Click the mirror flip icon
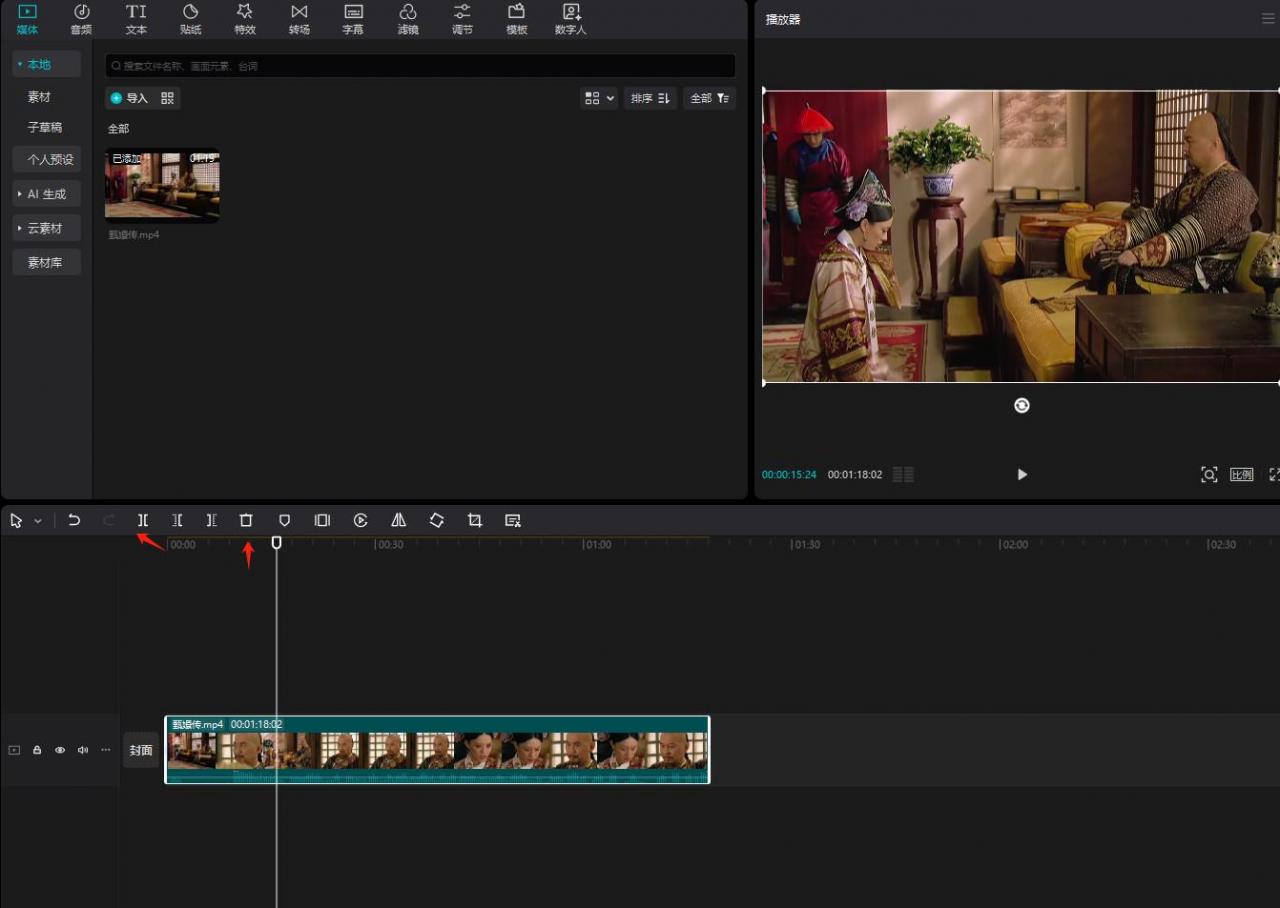This screenshot has height=908, width=1280. [x=399, y=520]
